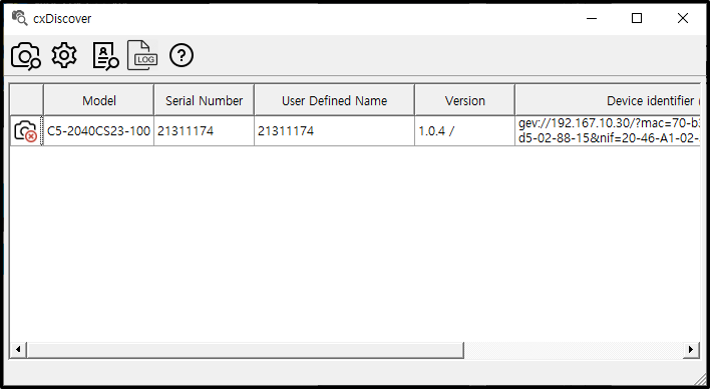Viewport: 710px width, 389px height.
Task: Select the model cell C5-2040CS23-100
Action: (99, 131)
